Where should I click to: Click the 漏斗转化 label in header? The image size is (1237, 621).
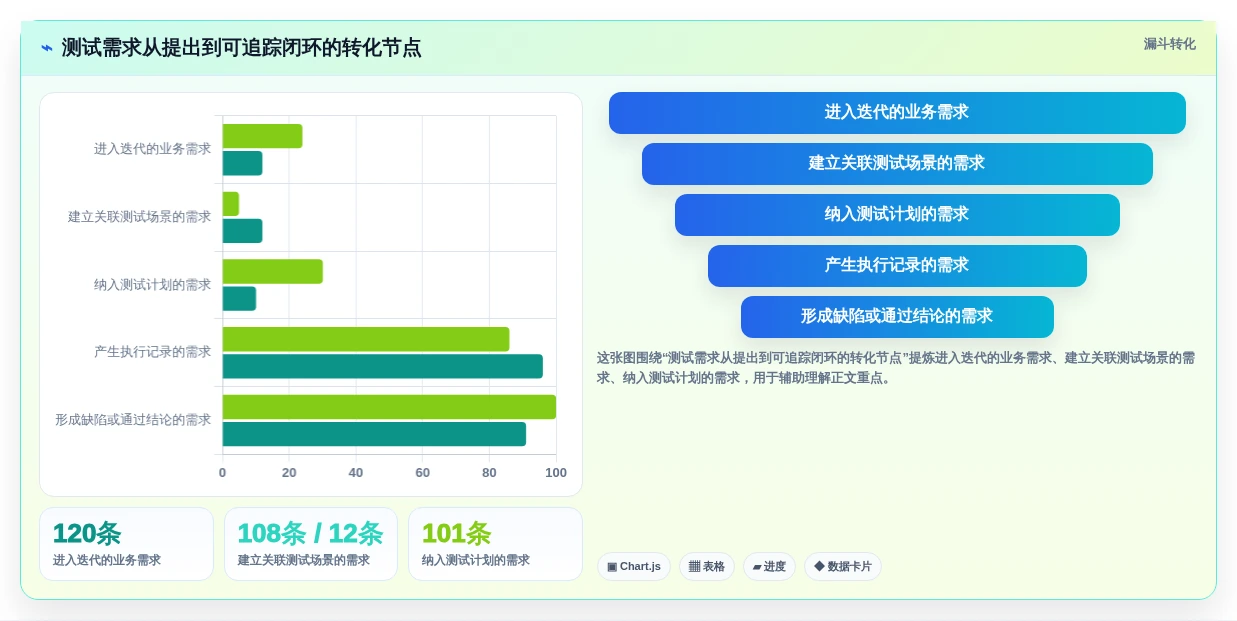(x=1169, y=44)
